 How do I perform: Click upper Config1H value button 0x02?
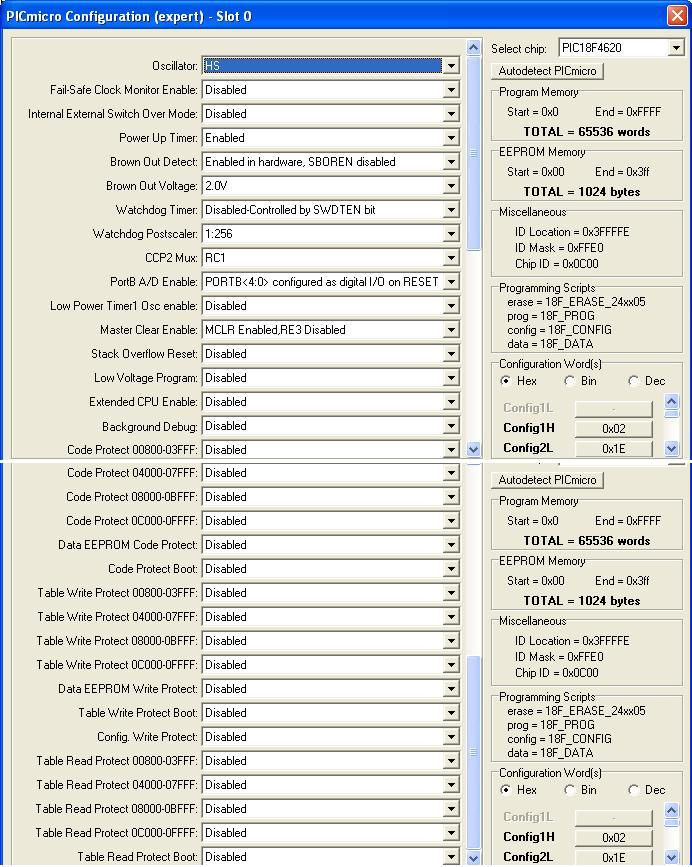(614, 429)
